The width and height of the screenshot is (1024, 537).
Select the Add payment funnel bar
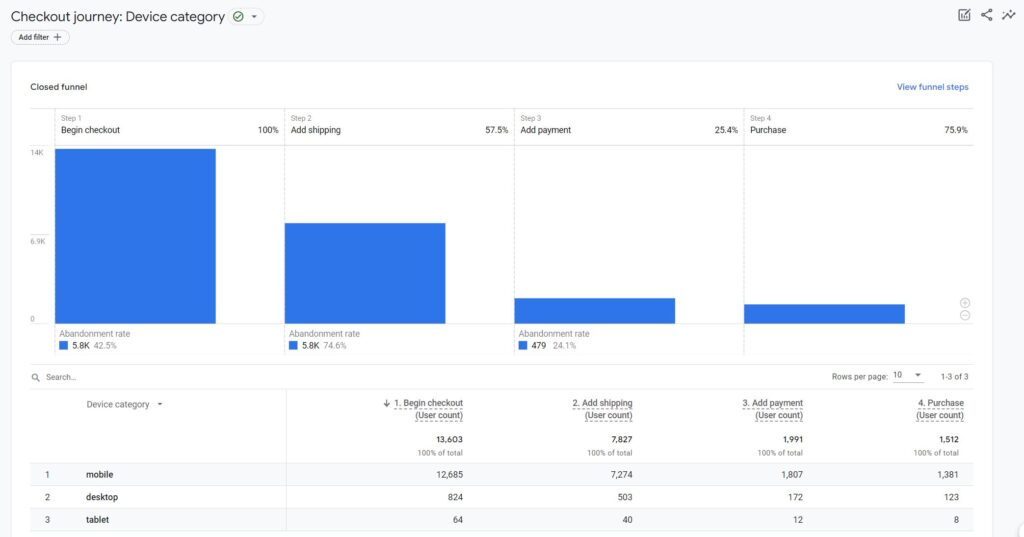click(x=594, y=311)
